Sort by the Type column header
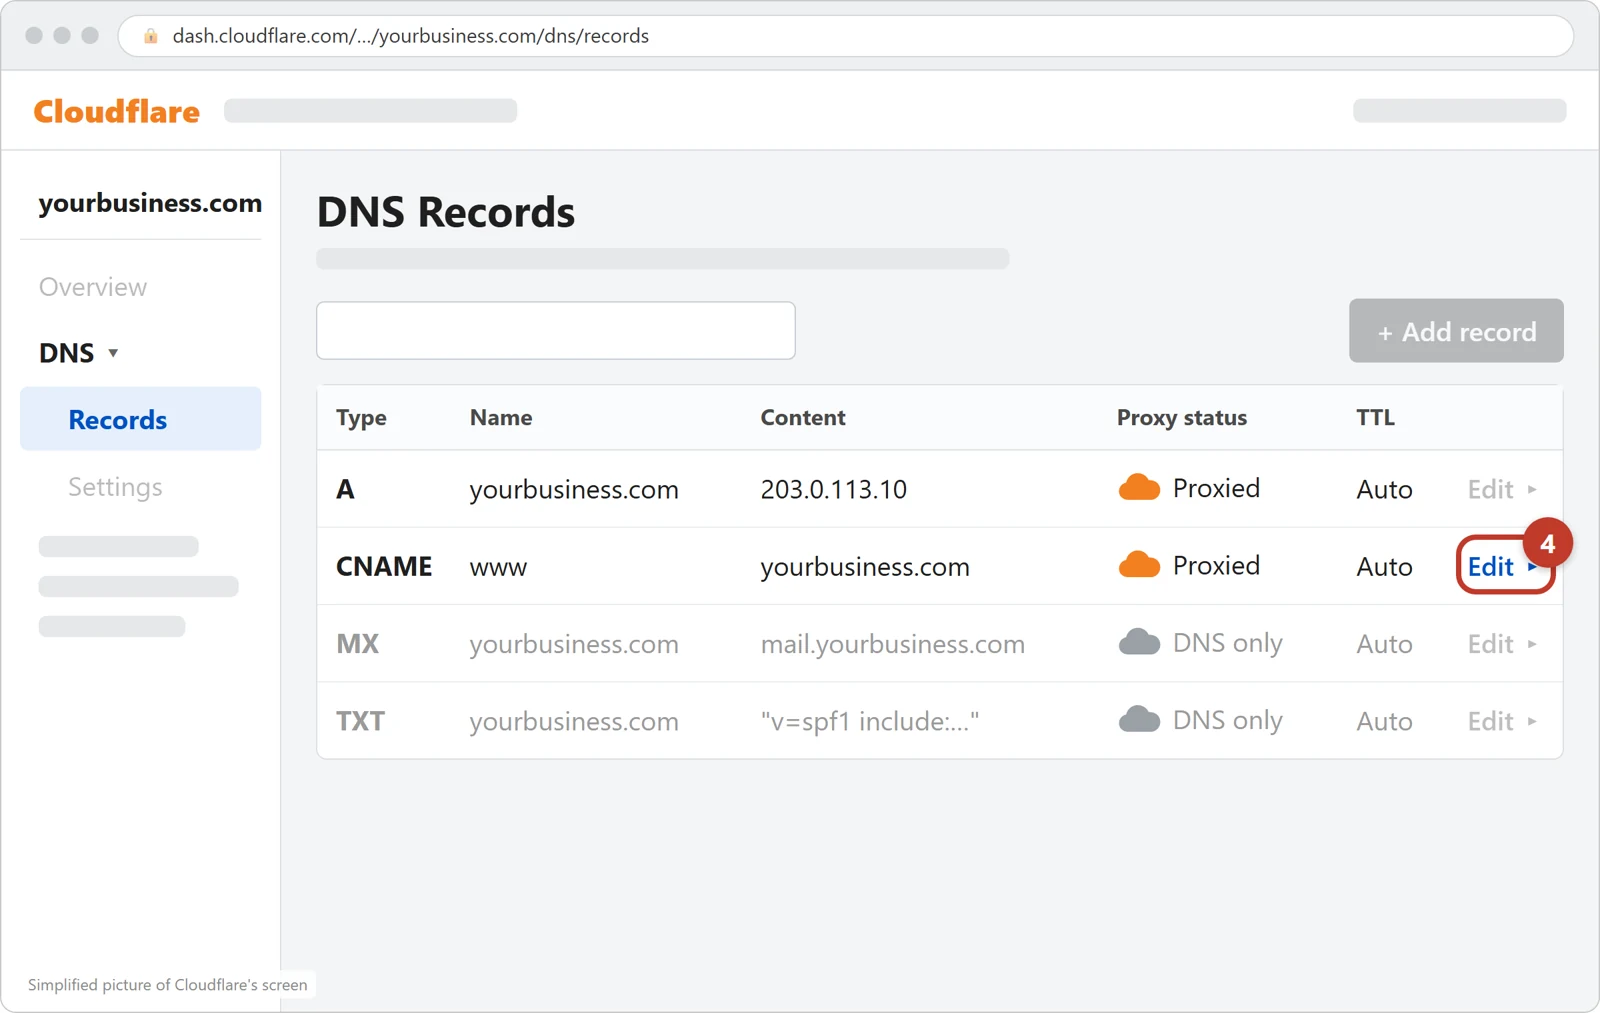1600x1013 pixels. point(361,418)
